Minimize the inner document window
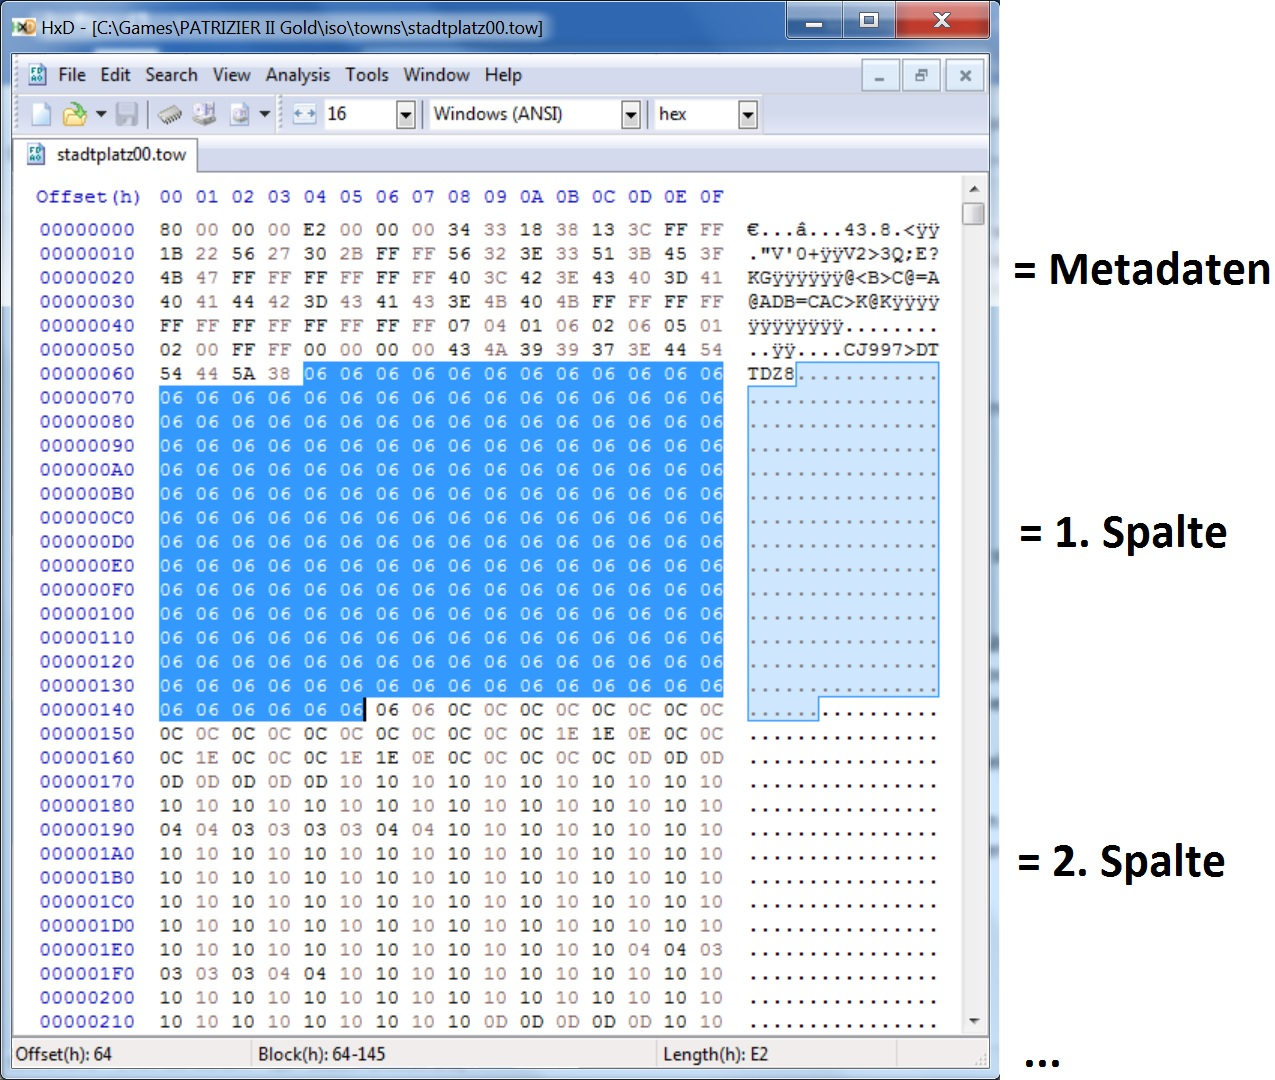 (x=880, y=76)
